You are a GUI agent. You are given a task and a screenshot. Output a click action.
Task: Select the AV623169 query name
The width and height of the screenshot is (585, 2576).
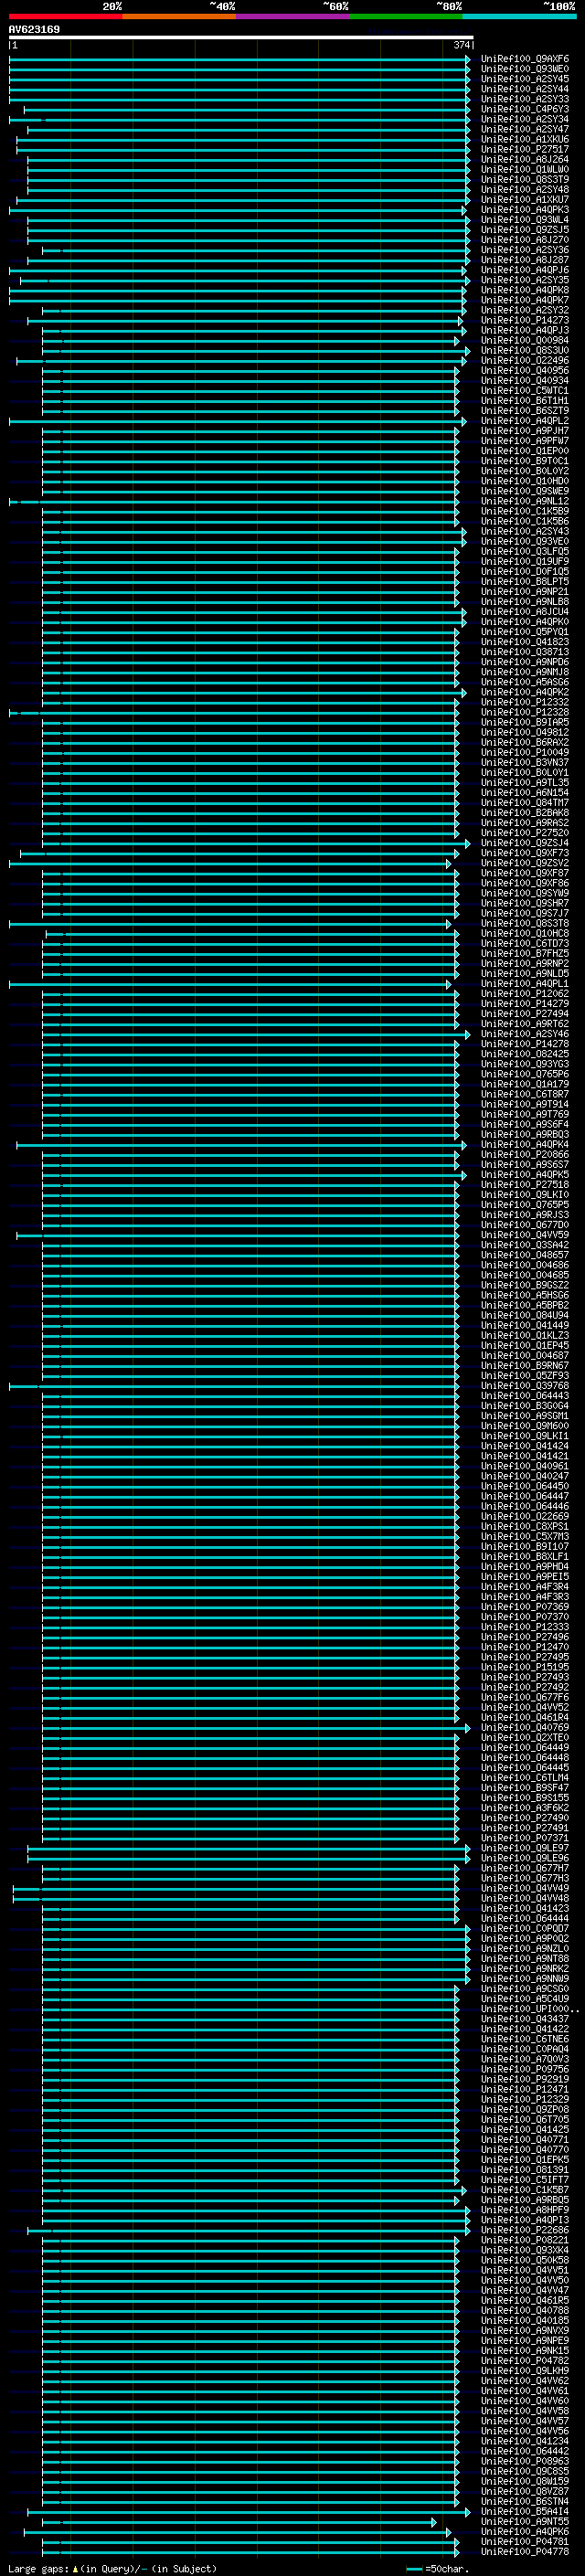click(34, 29)
